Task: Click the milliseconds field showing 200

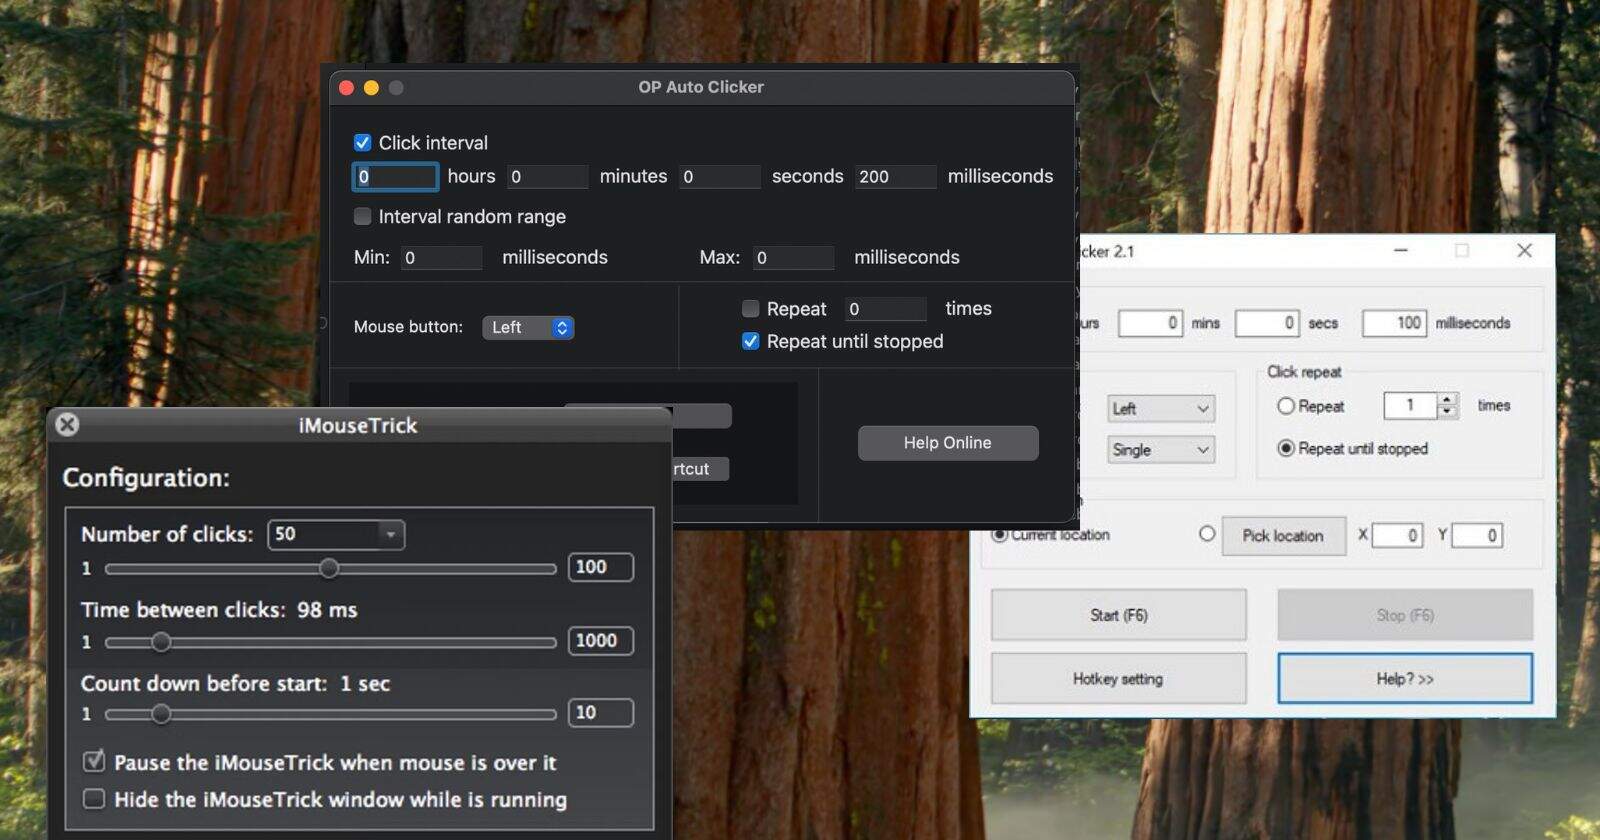Action: pyautogui.click(x=894, y=177)
